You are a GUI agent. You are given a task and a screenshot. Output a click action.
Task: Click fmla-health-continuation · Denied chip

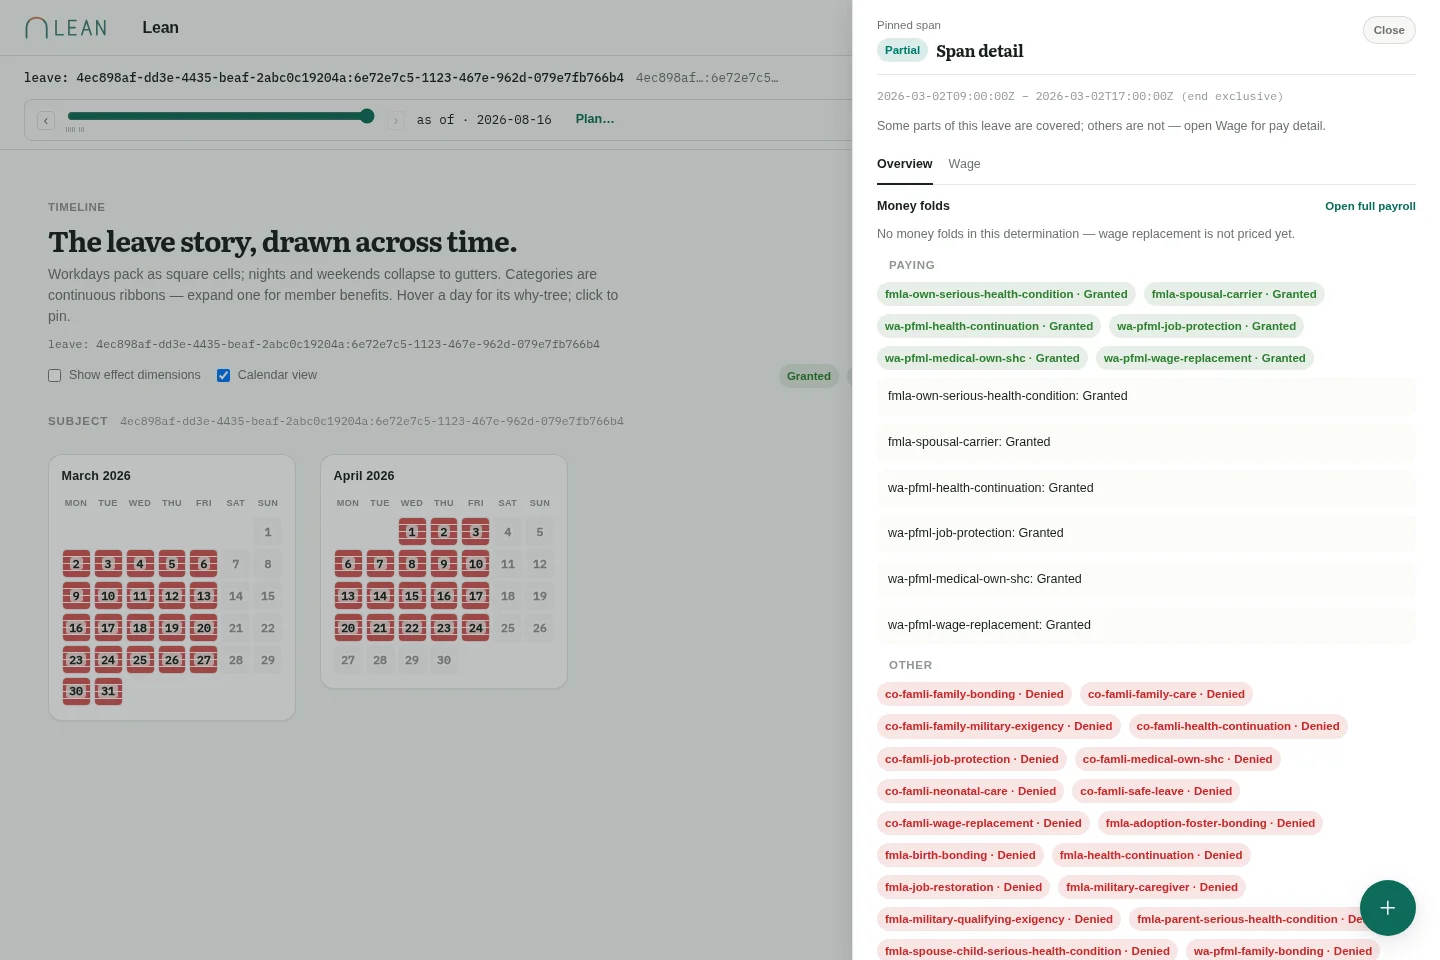point(1151,855)
